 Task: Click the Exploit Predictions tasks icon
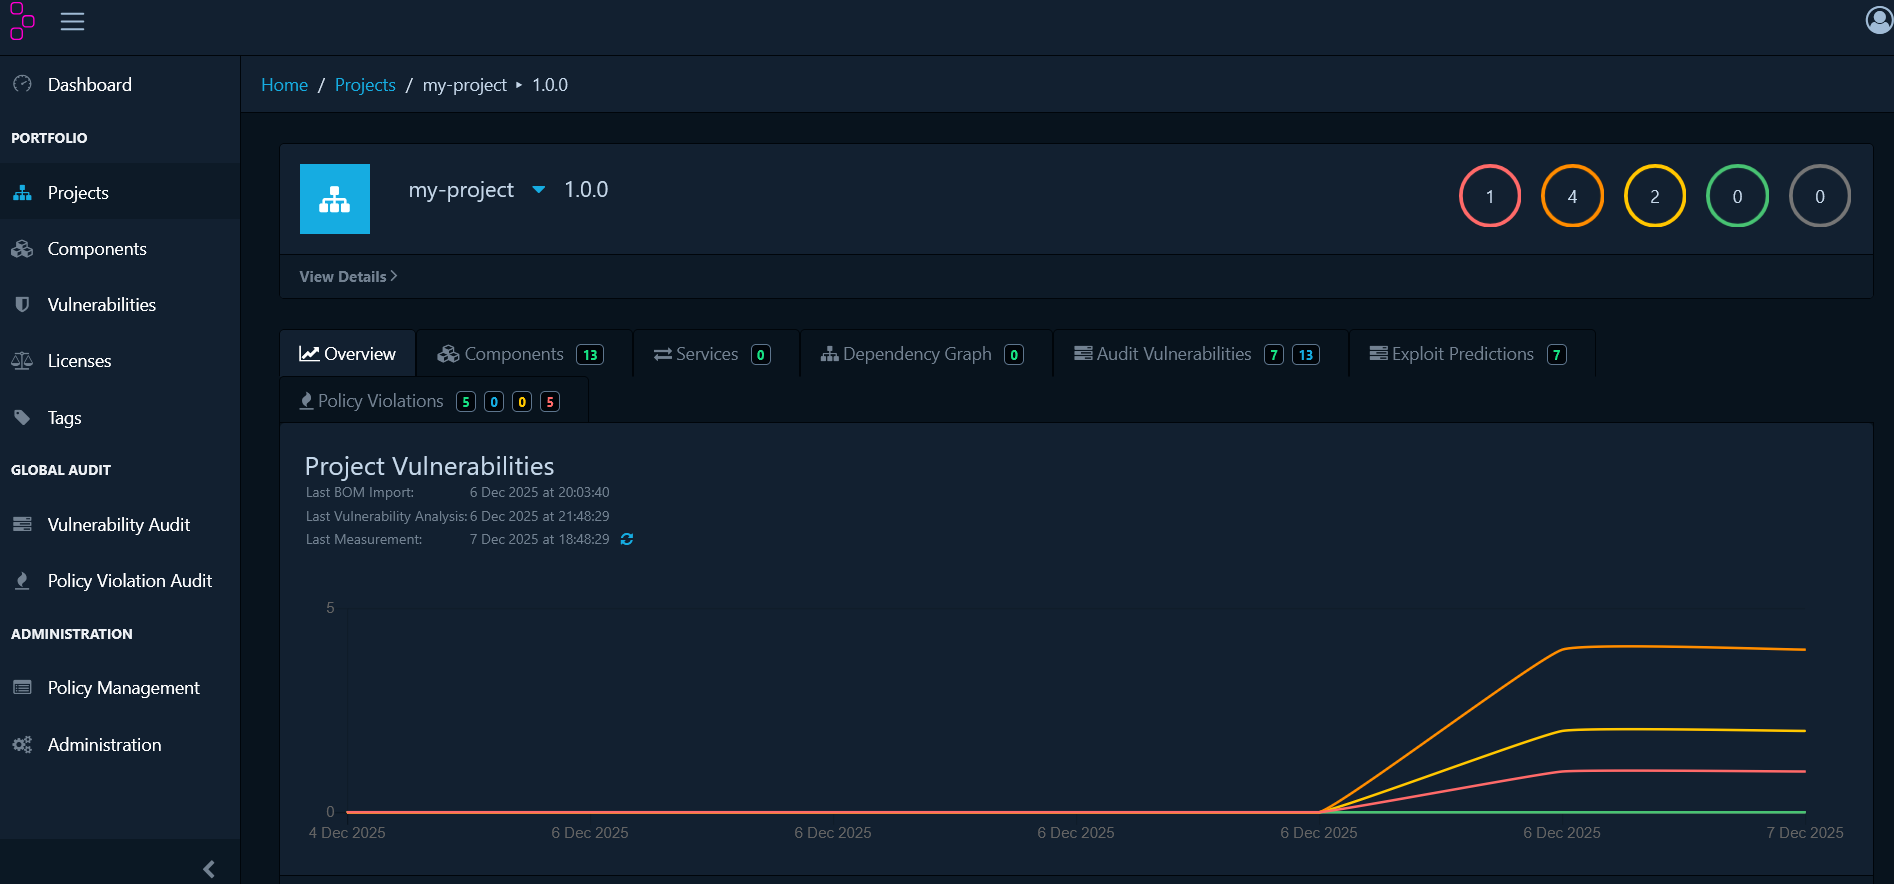[1378, 353]
